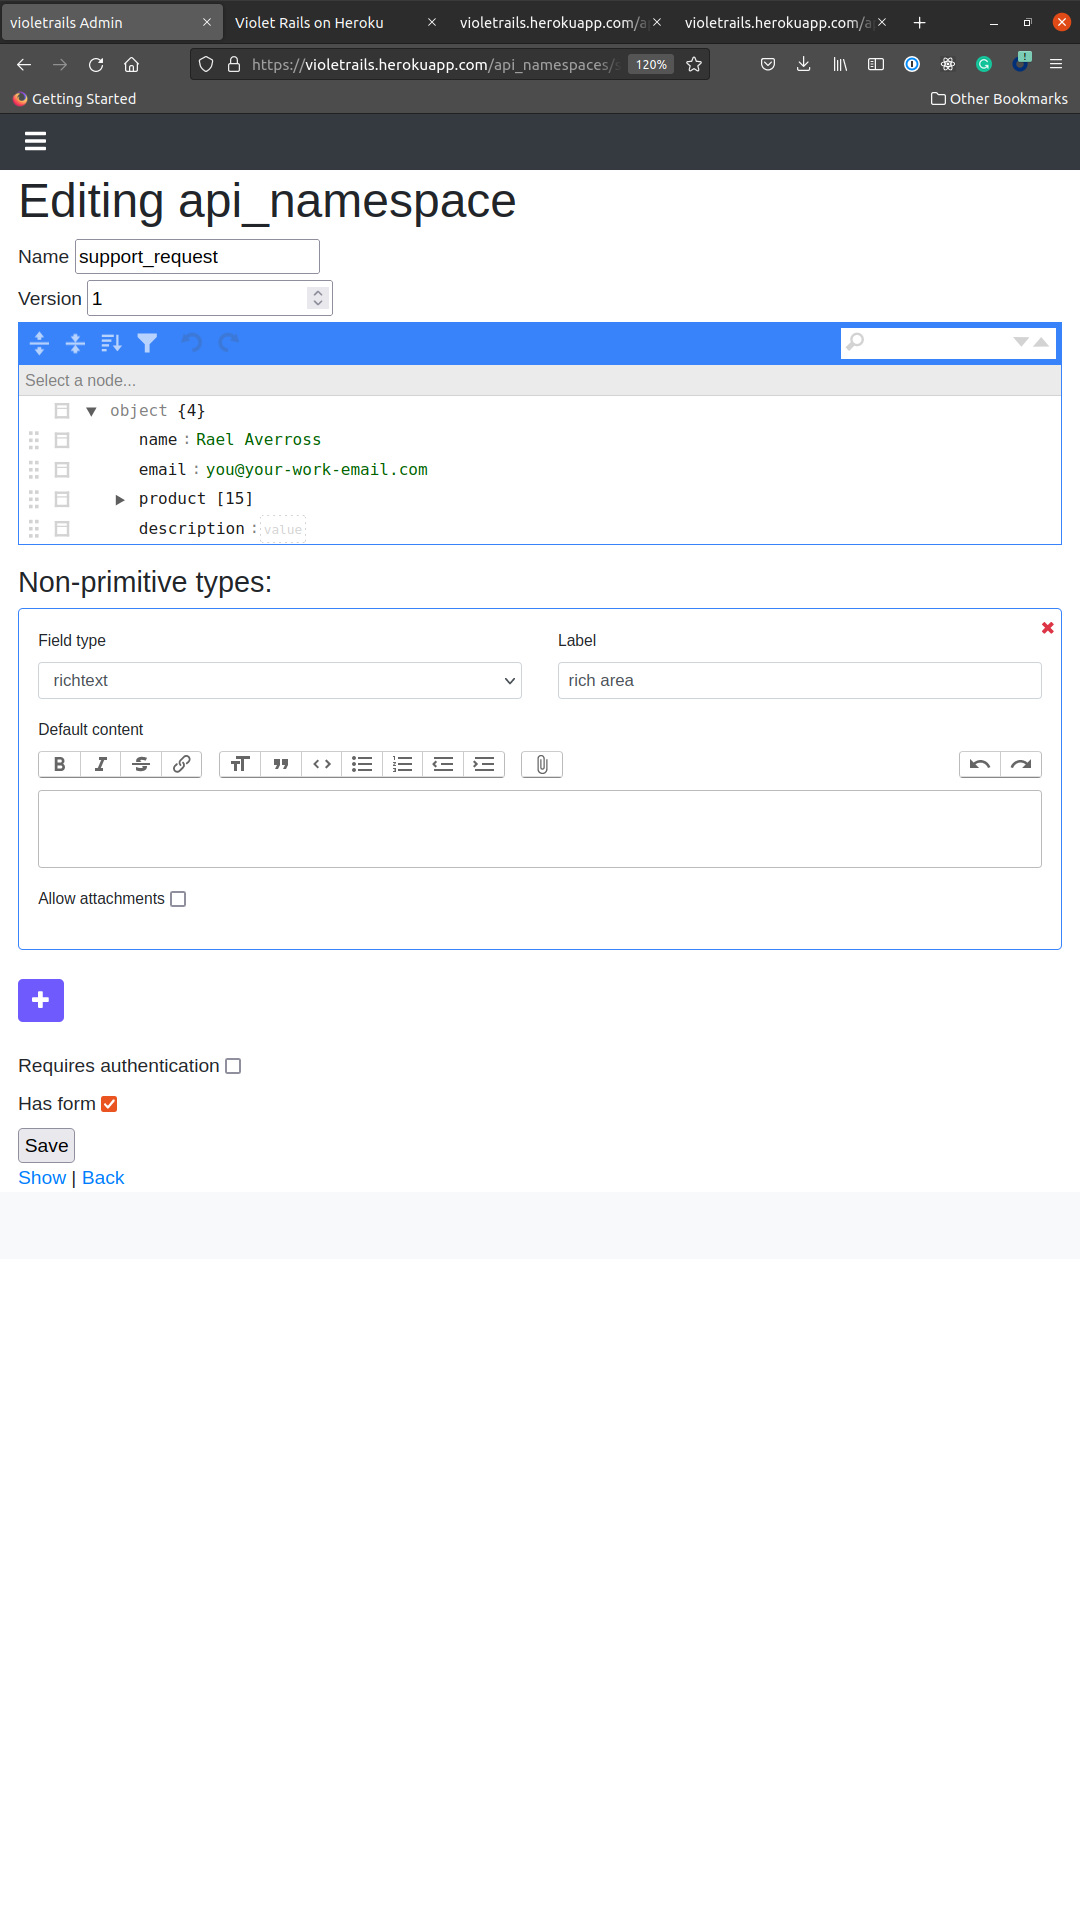This screenshot has height=1920, width=1080.
Task: Click the Version number stepper
Action: (x=318, y=298)
